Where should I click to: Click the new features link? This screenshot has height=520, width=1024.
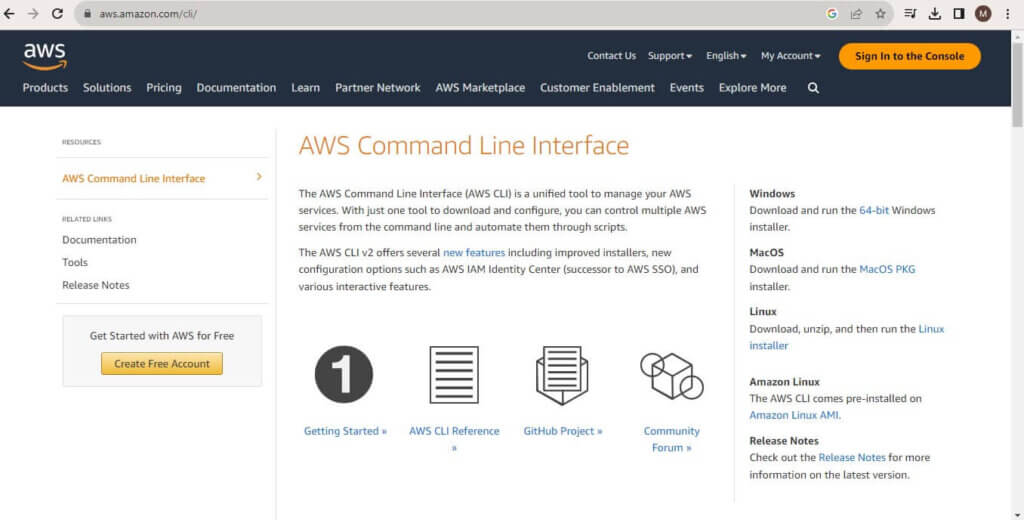474,252
